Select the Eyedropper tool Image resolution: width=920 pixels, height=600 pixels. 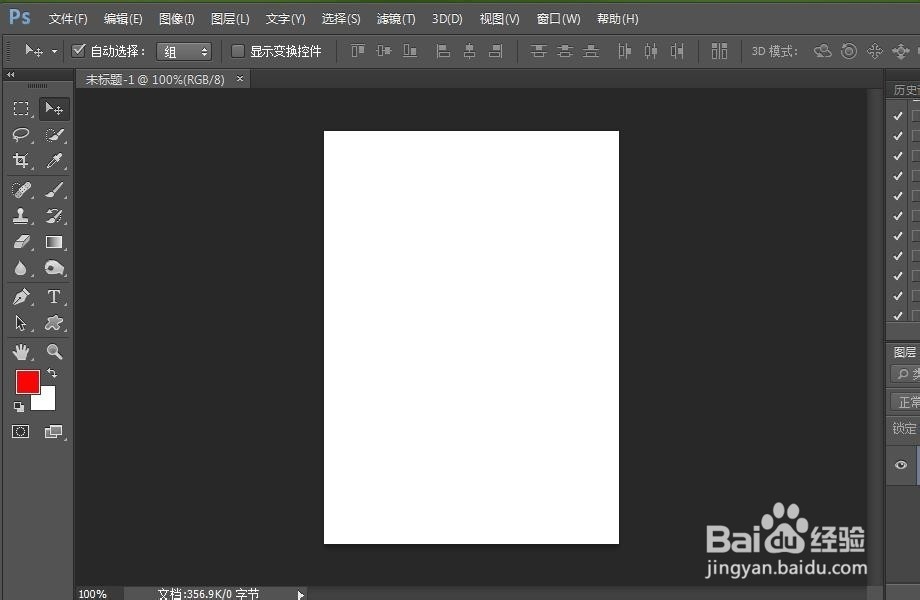54,161
